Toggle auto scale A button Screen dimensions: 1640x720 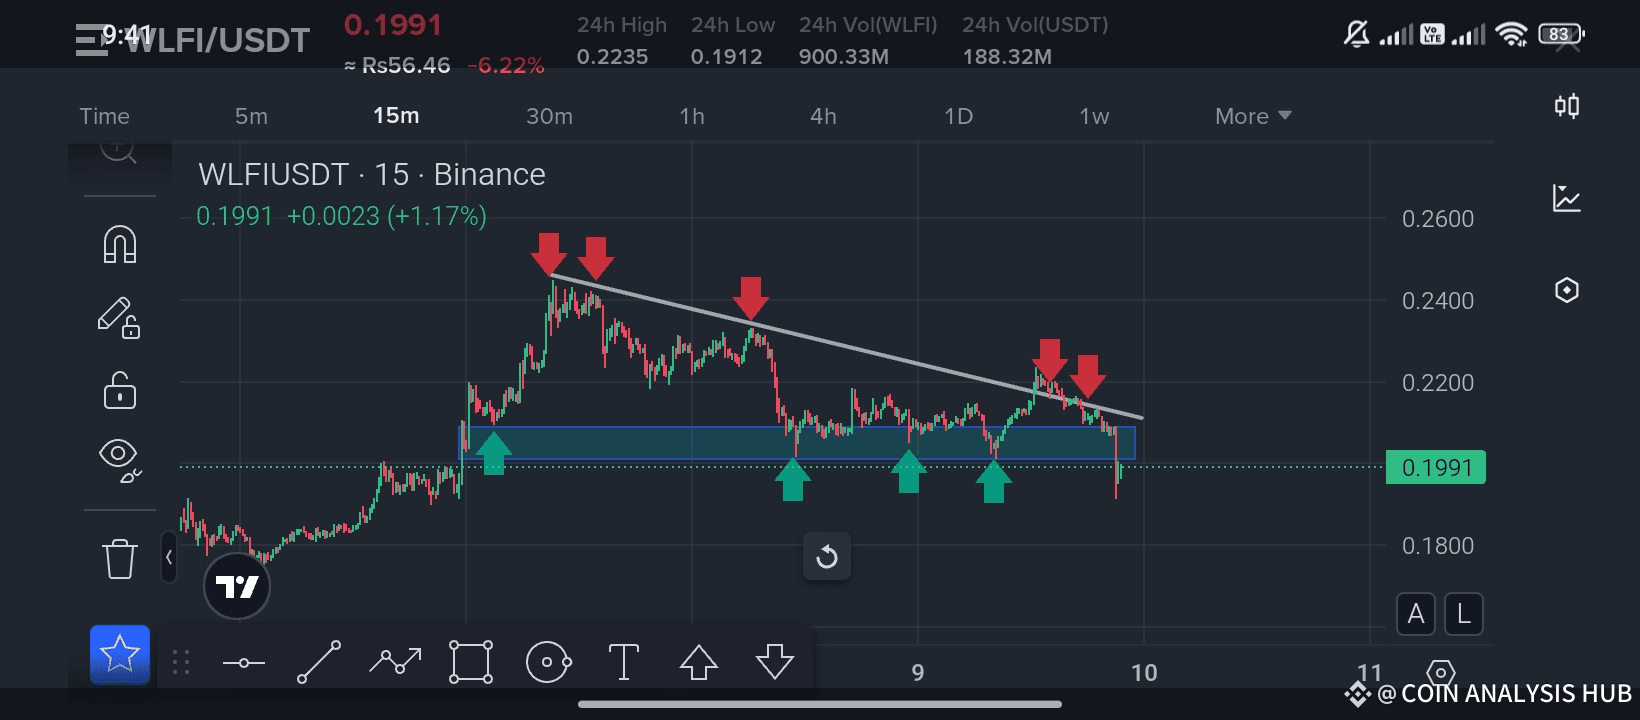pyautogui.click(x=1416, y=614)
